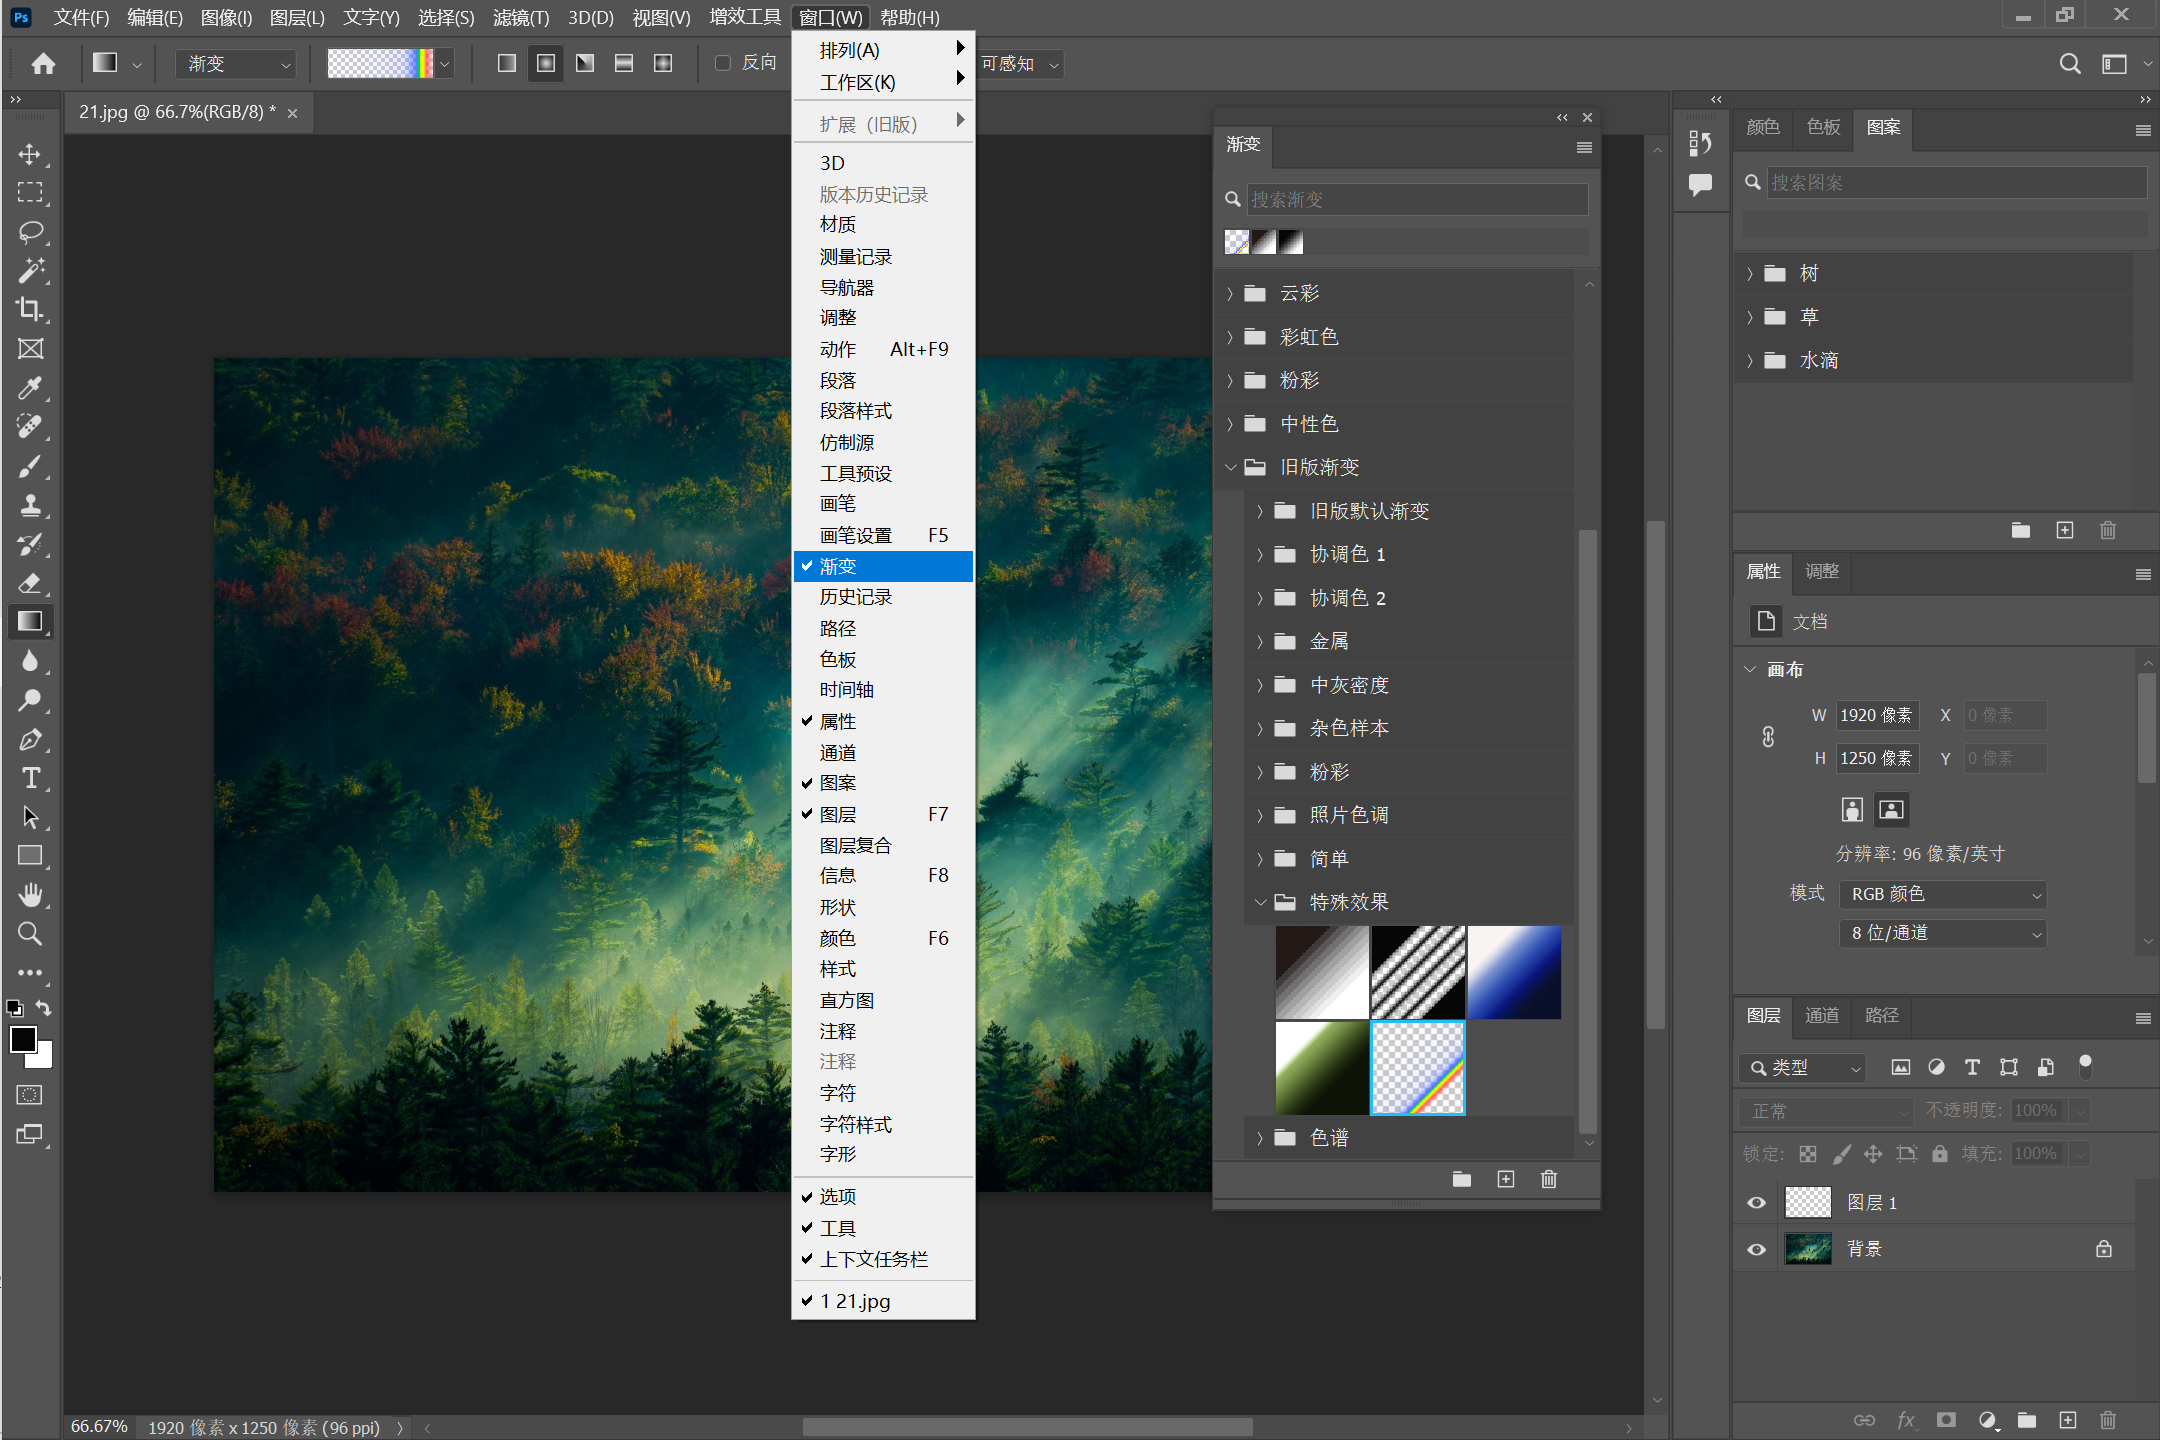Image resolution: width=2160 pixels, height=1440 pixels.
Task: Select the Crop tool
Action: click(x=30, y=310)
